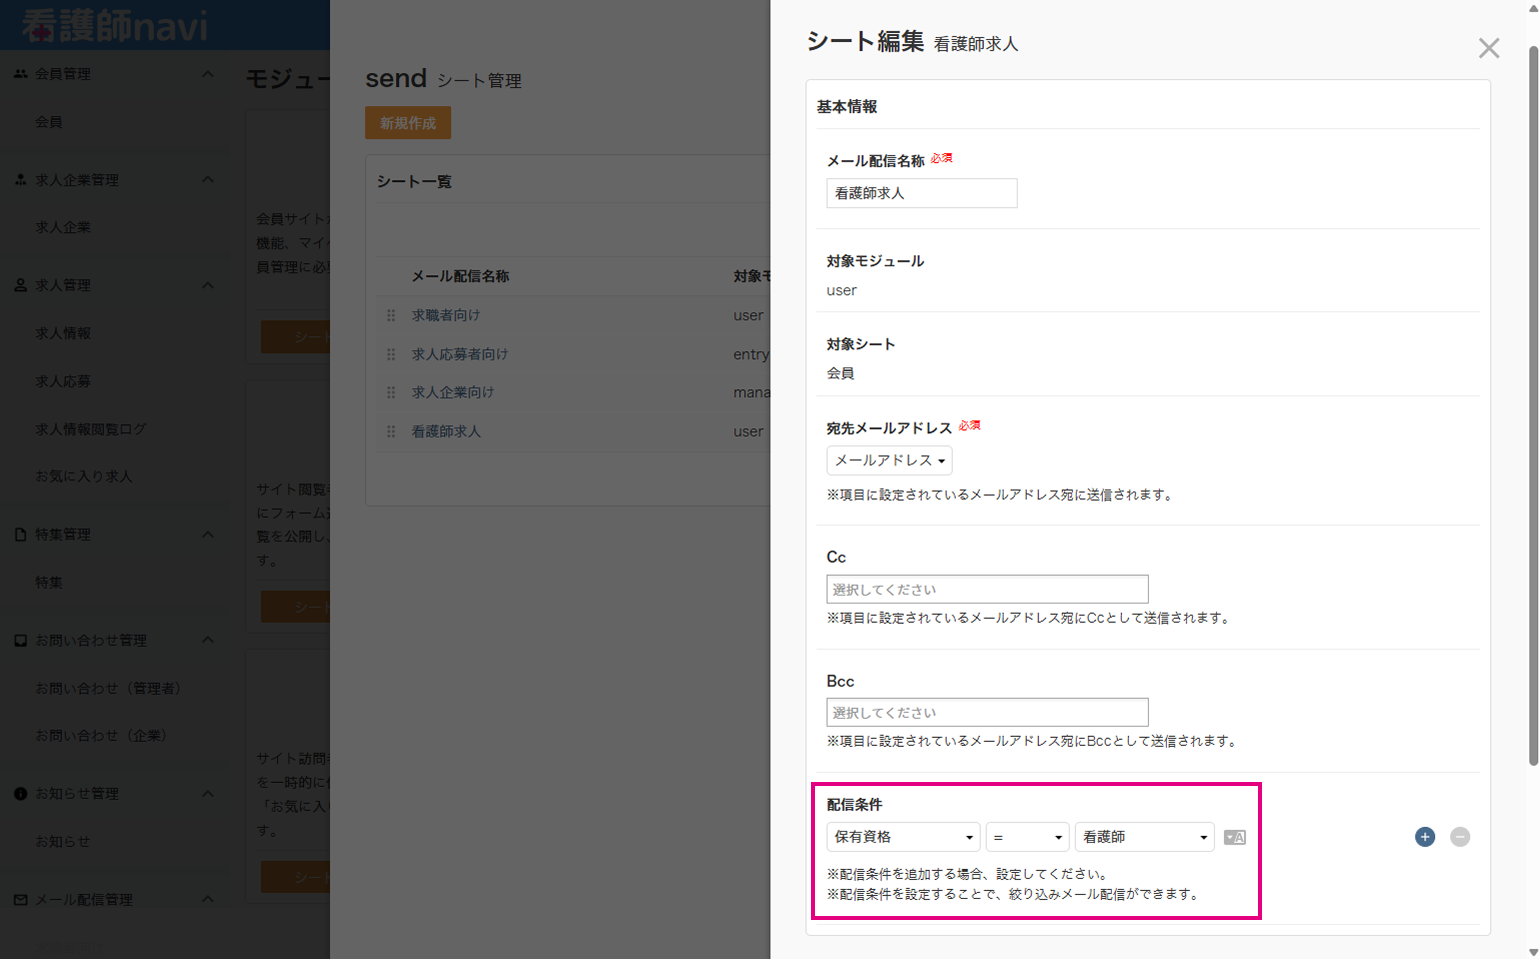Collapse the 会員管理 section chevron
Viewport: 1540px width, 959px height.
pos(208,73)
